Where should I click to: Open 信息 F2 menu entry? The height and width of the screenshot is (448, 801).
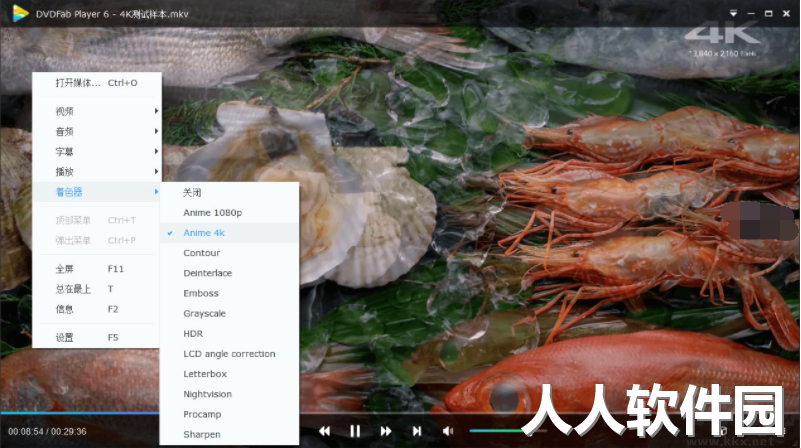(97, 309)
